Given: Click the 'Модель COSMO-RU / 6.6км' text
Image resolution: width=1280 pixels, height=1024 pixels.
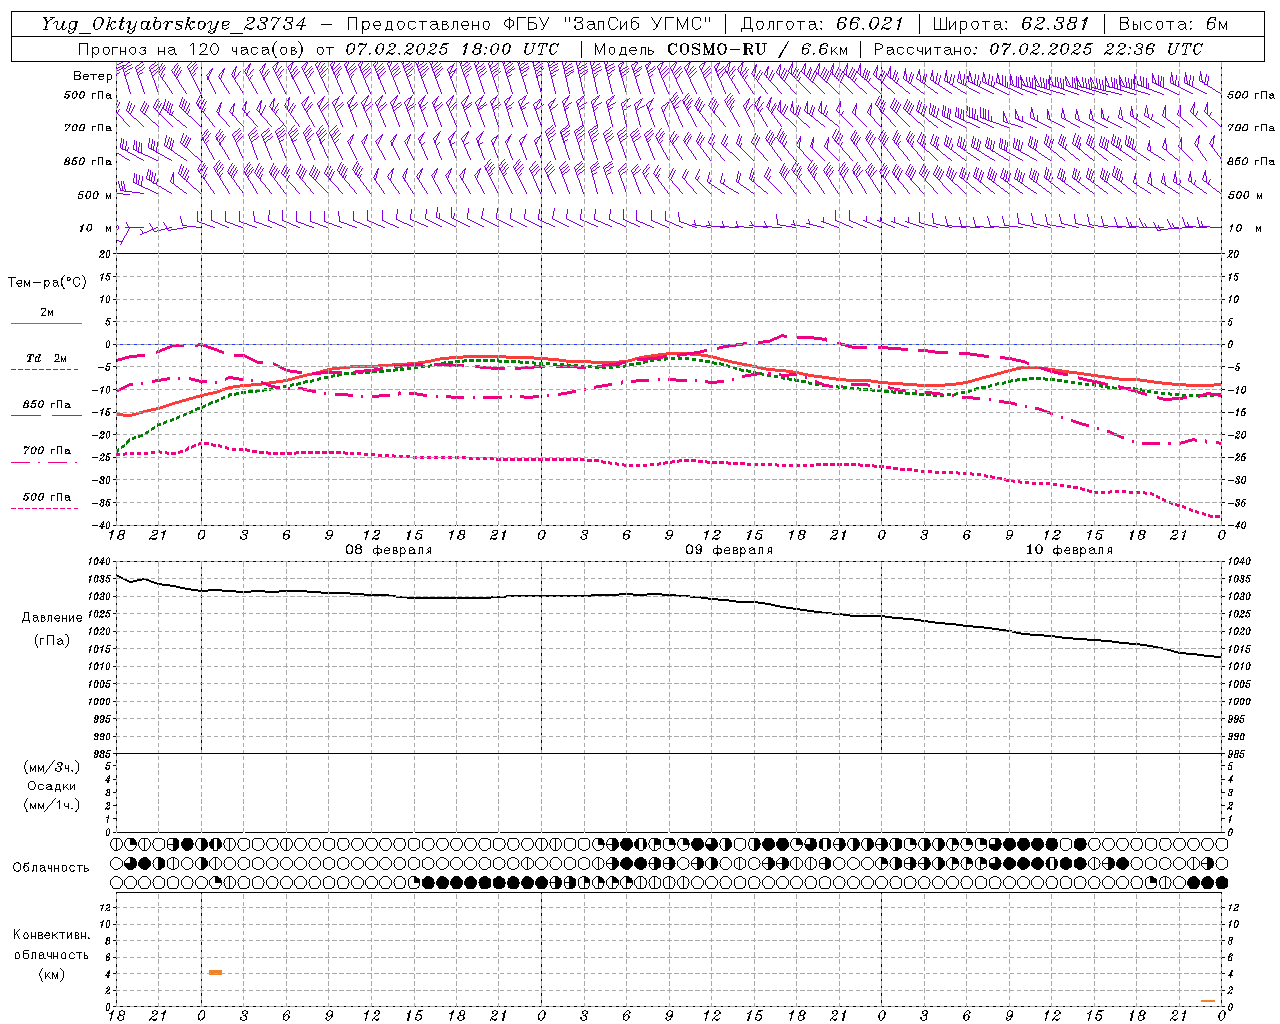Looking at the screenshot, I should click(721, 49).
